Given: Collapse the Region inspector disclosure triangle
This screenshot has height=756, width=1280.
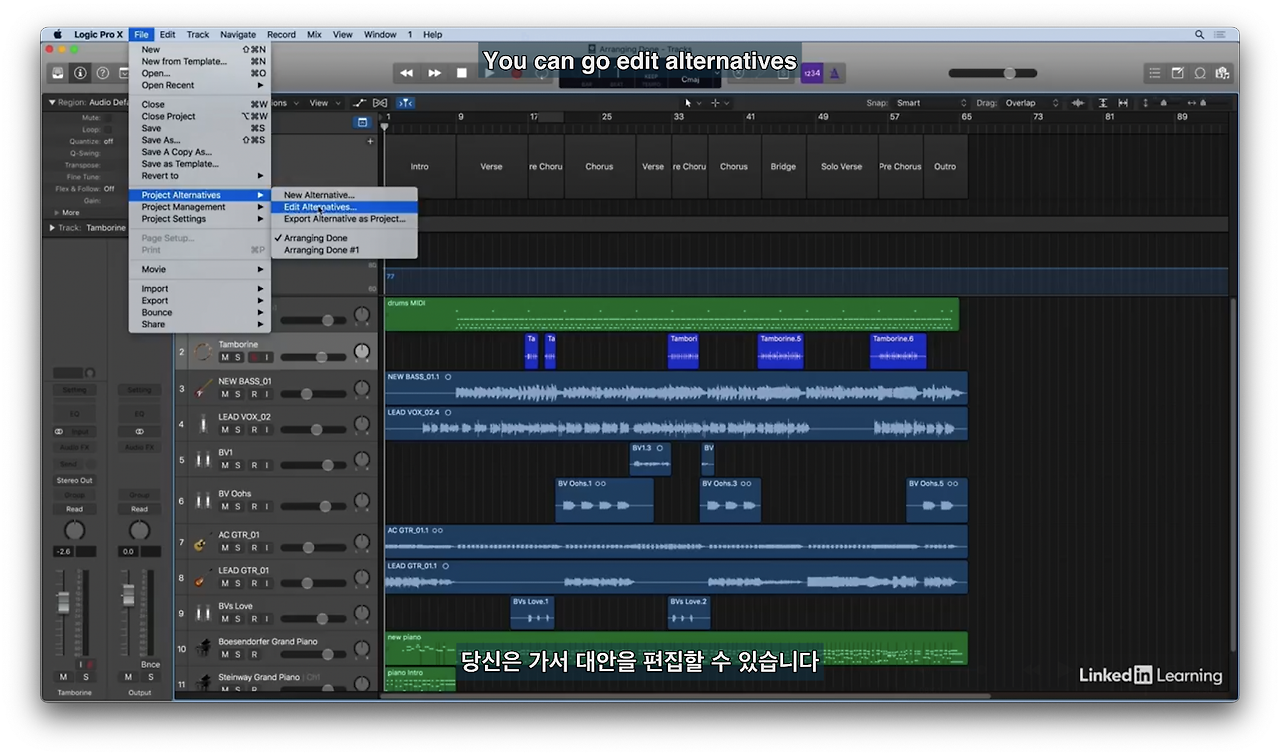Looking at the screenshot, I should 52,103.
